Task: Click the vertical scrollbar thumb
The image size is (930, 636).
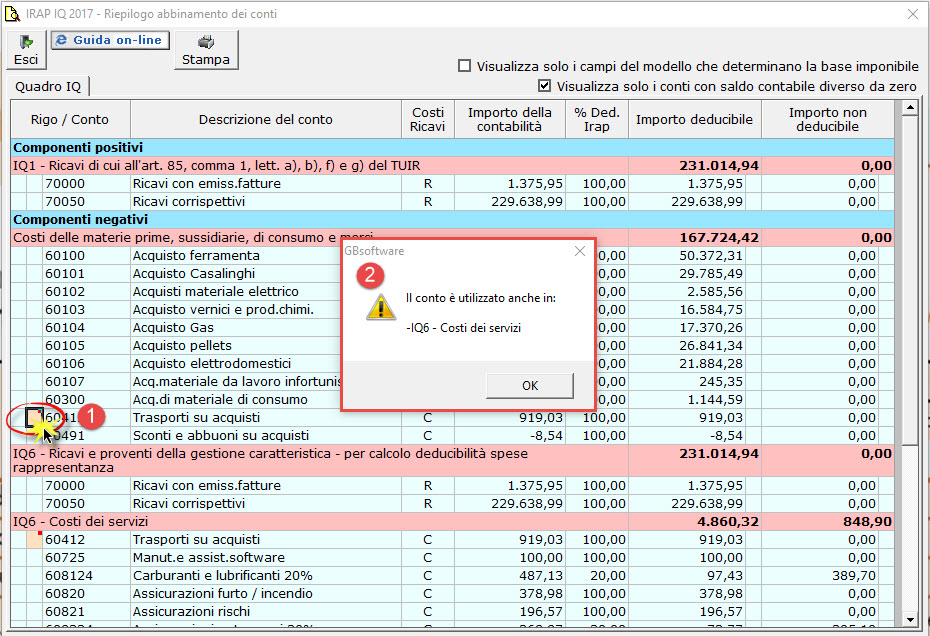Action: pos(909,282)
